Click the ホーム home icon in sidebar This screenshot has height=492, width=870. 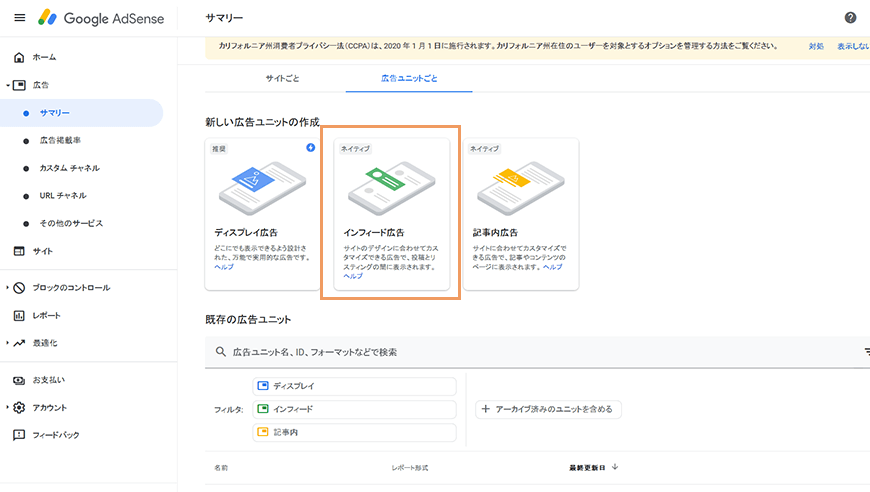19,57
